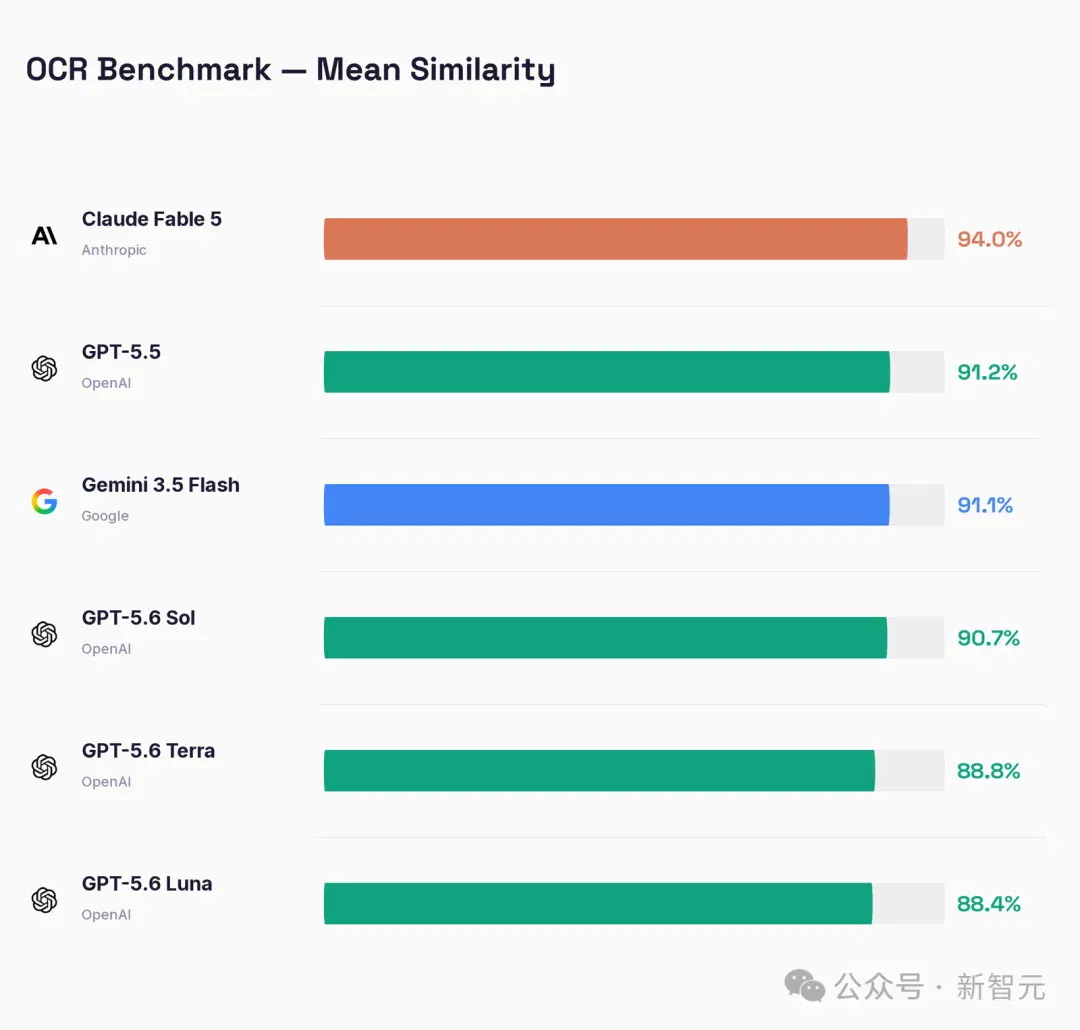Click the 94.0% score value
The height and width of the screenshot is (1030, 1080).
[989, 239]
